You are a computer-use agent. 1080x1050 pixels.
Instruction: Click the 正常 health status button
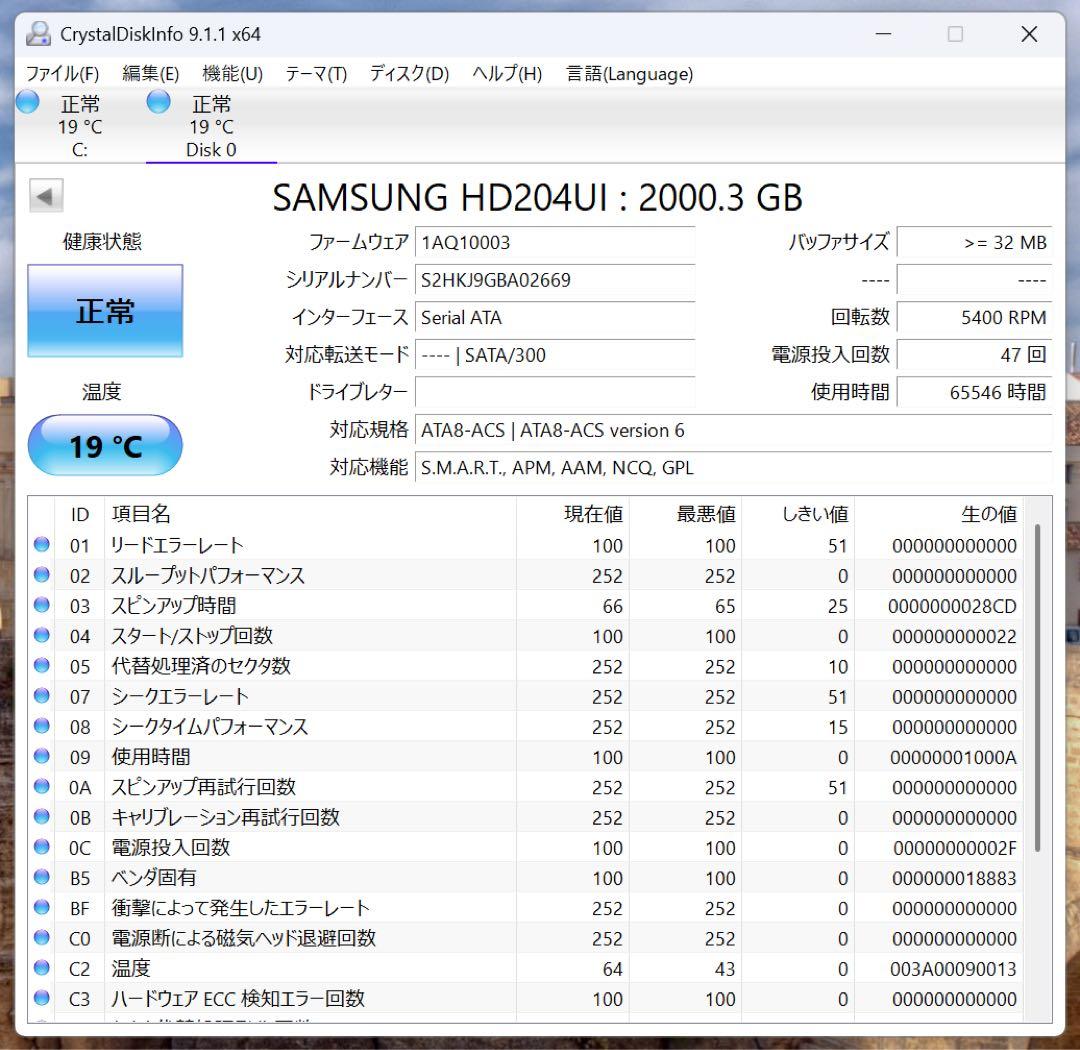(105, 311)
